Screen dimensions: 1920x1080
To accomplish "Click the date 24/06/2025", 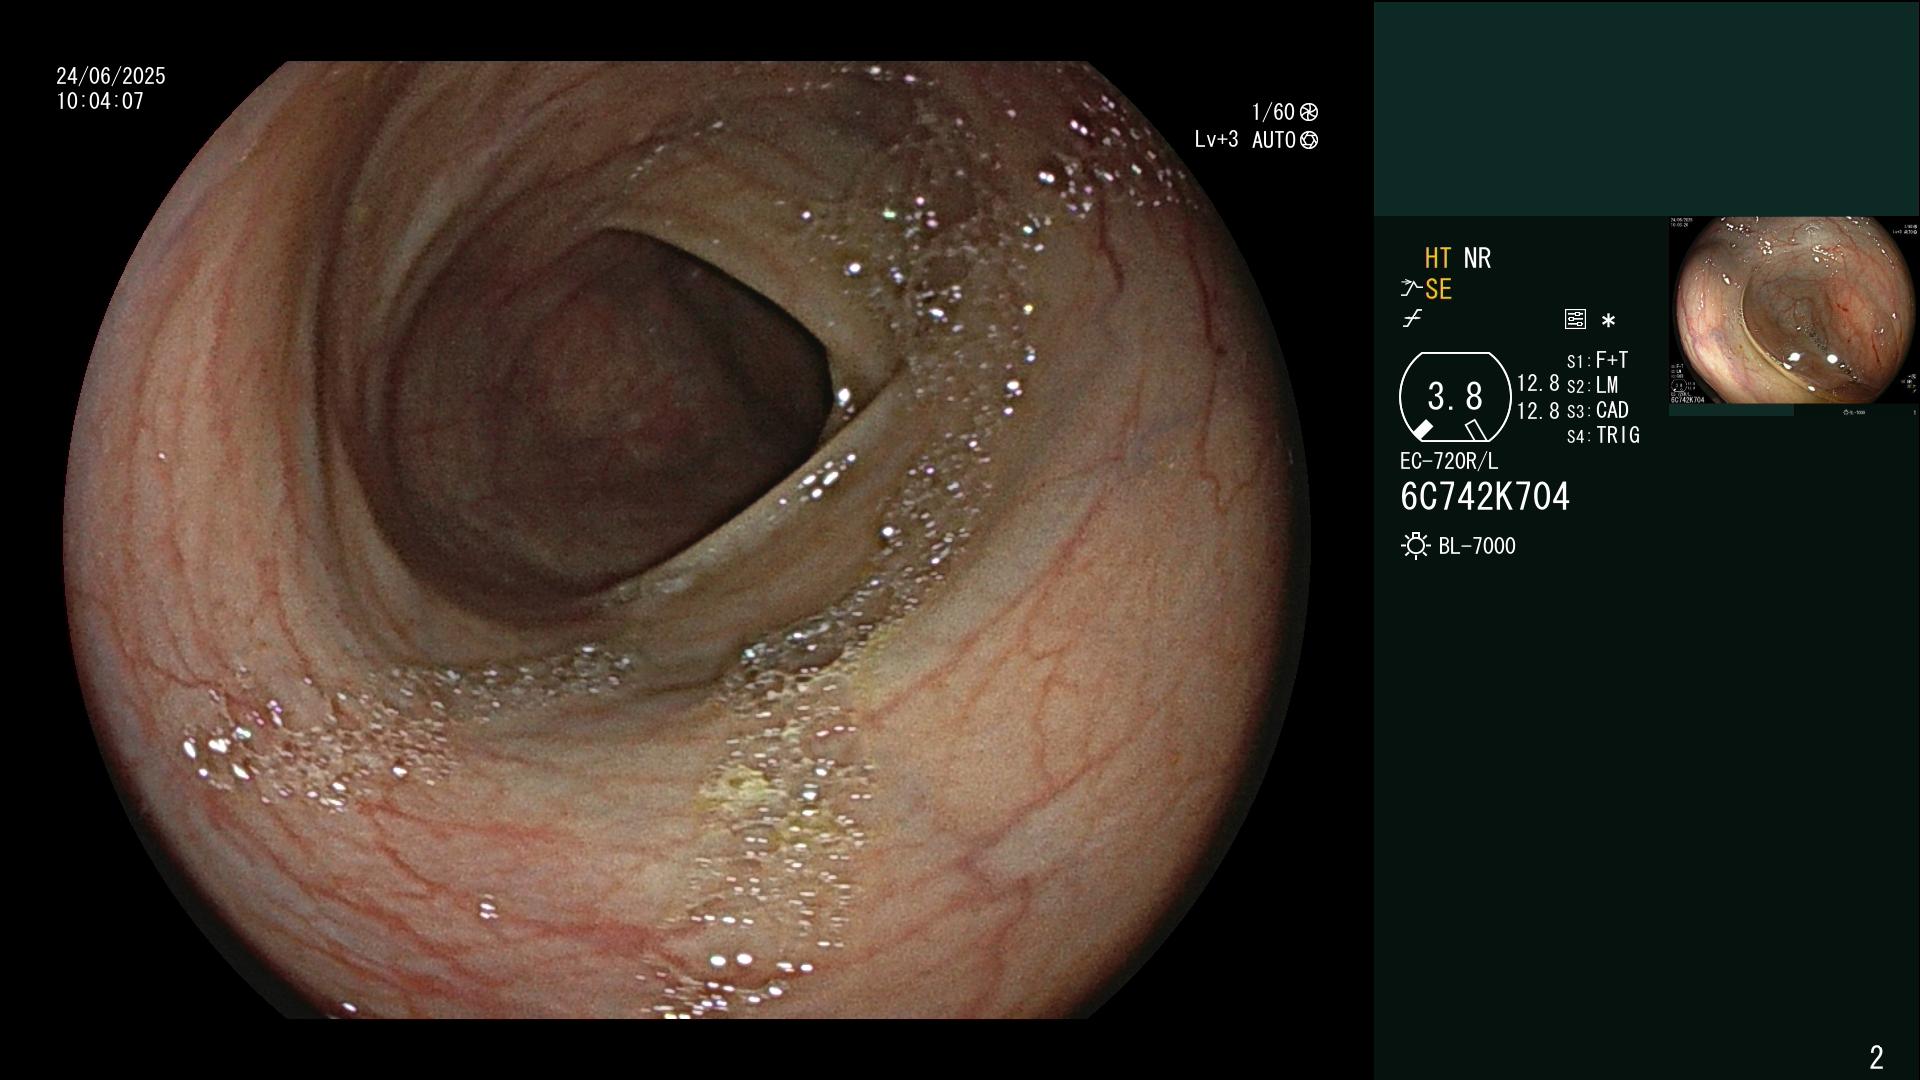I will pos(111,76).
